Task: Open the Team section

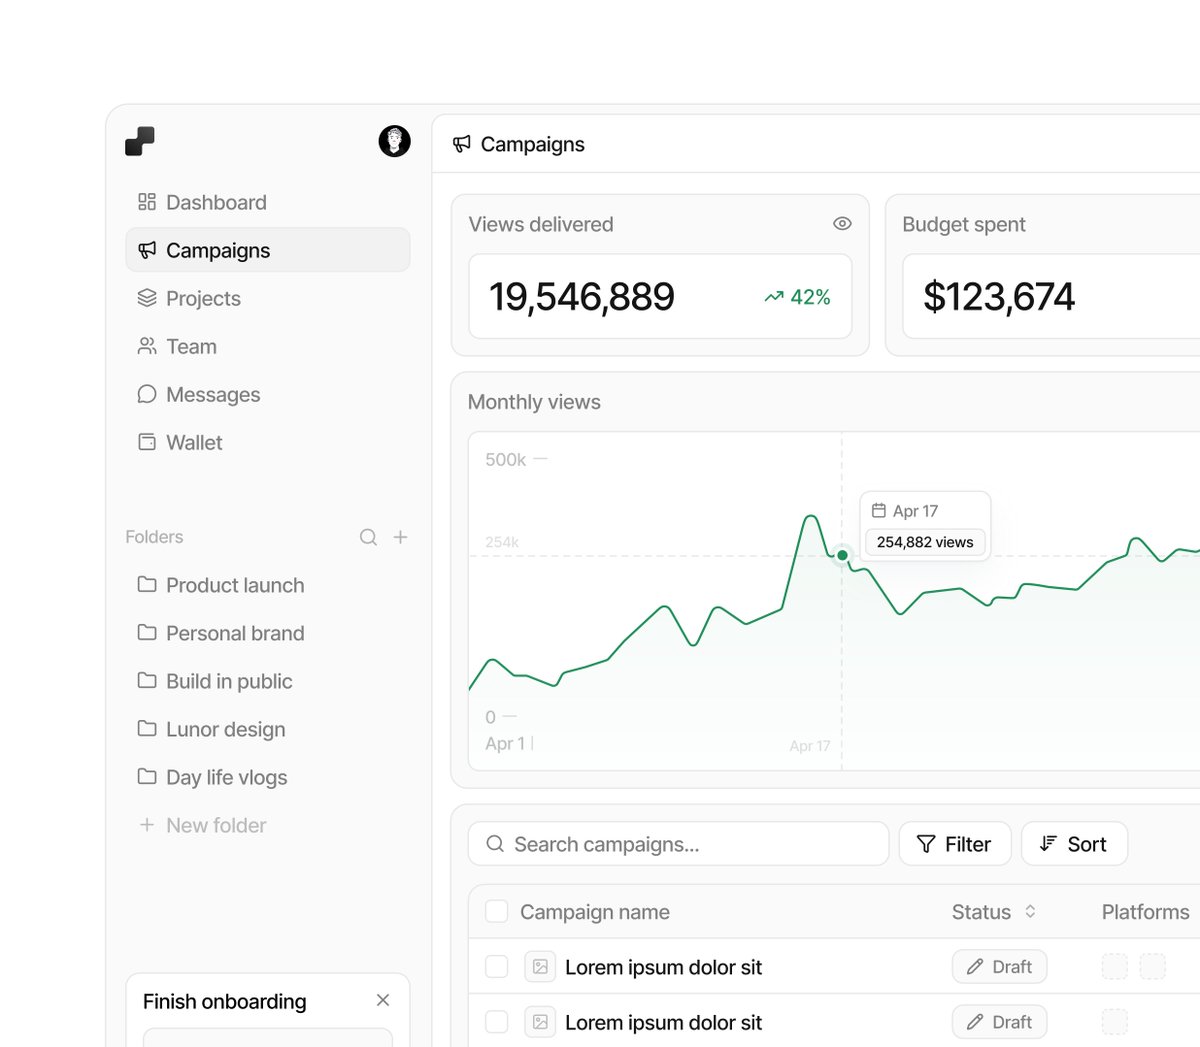Action: tap(267, 346)
